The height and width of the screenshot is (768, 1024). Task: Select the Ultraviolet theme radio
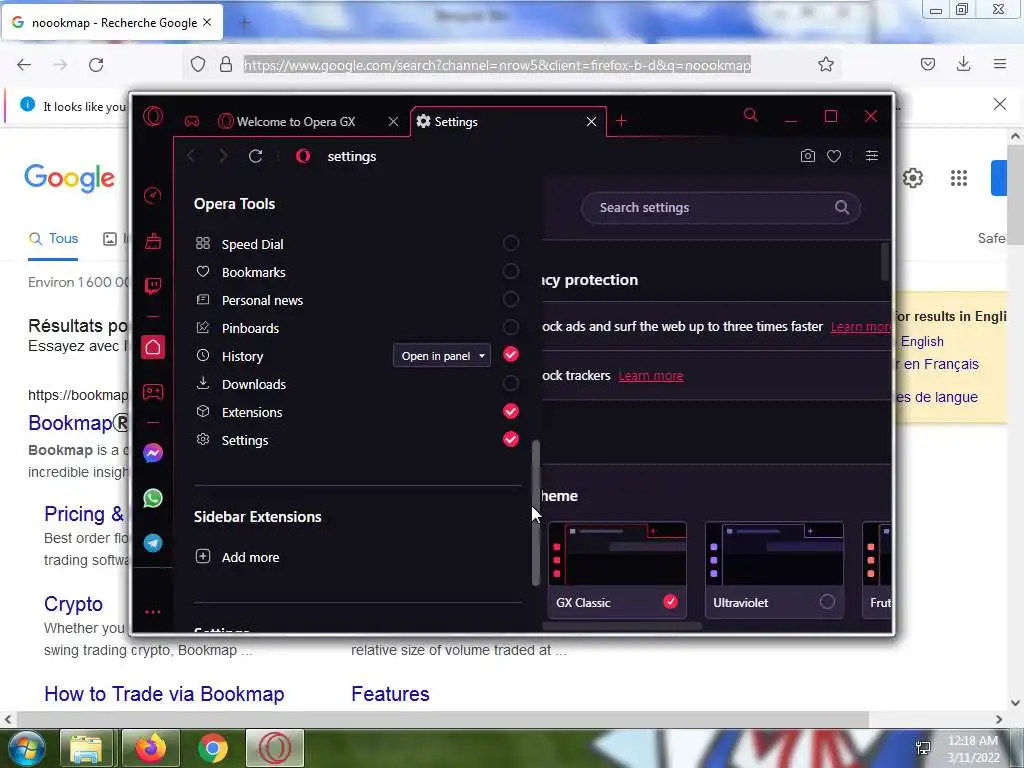(827, 601)
